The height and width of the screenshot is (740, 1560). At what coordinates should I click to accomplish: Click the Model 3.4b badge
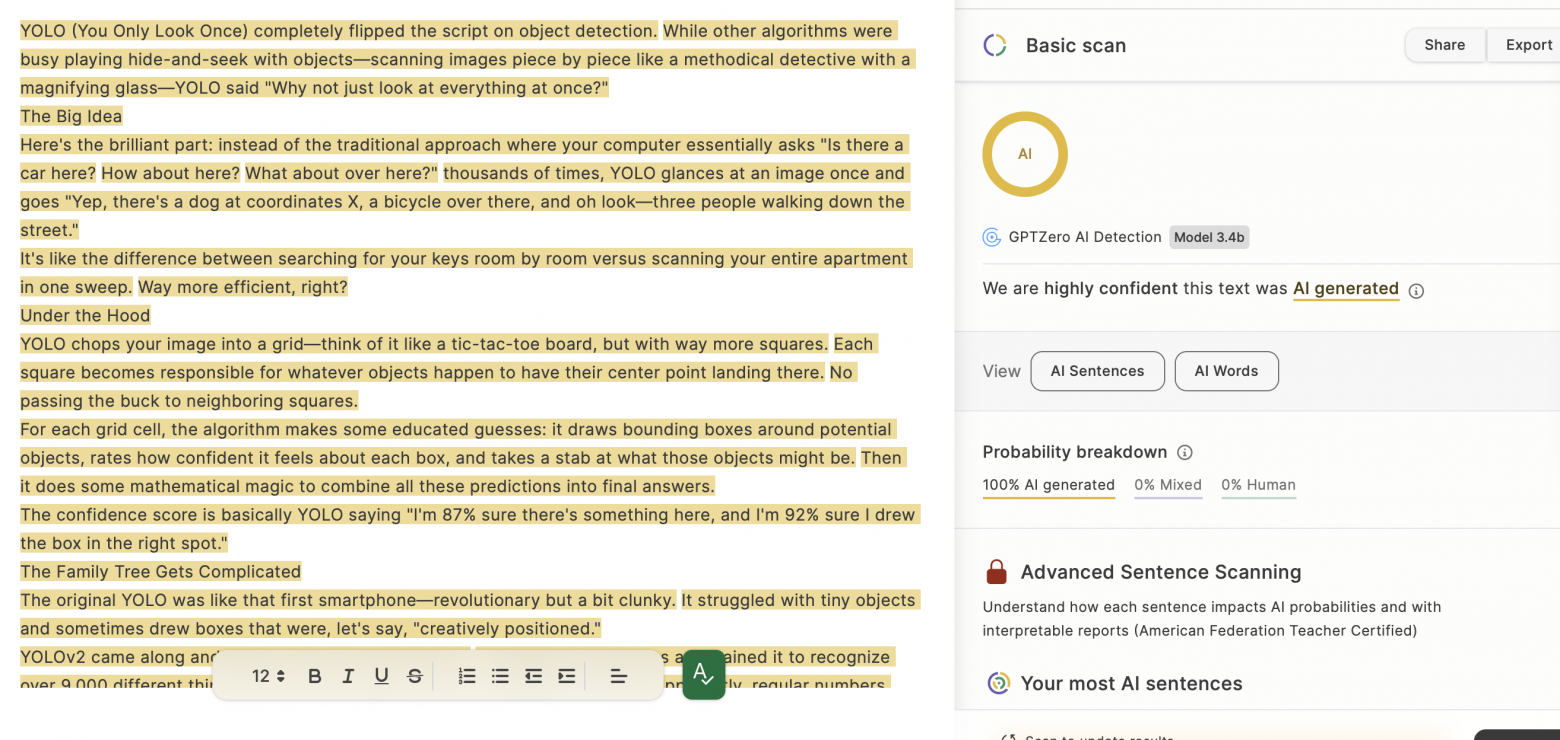tap(1209, 237)
